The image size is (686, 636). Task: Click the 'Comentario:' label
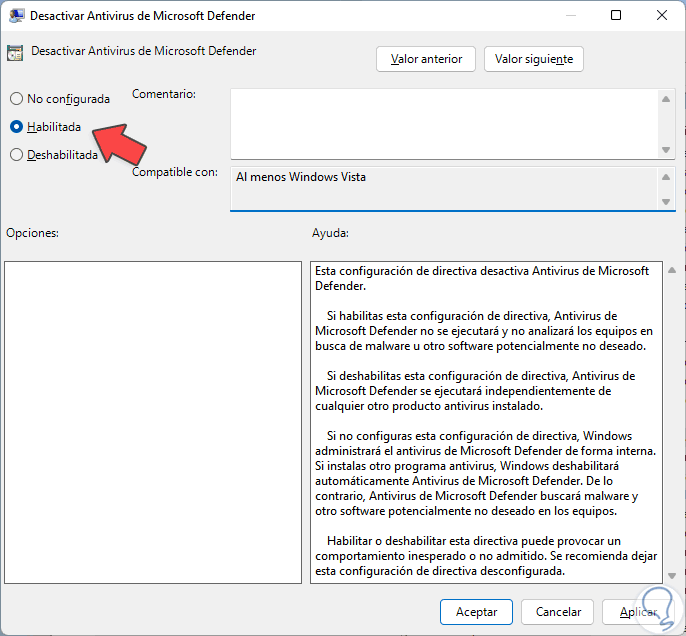[164, 94]
